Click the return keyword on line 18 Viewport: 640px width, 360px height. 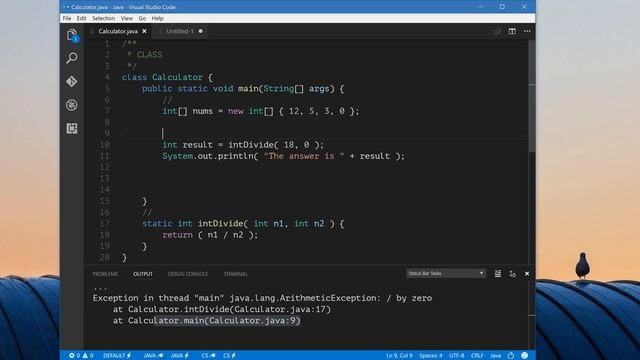point(177,235)
